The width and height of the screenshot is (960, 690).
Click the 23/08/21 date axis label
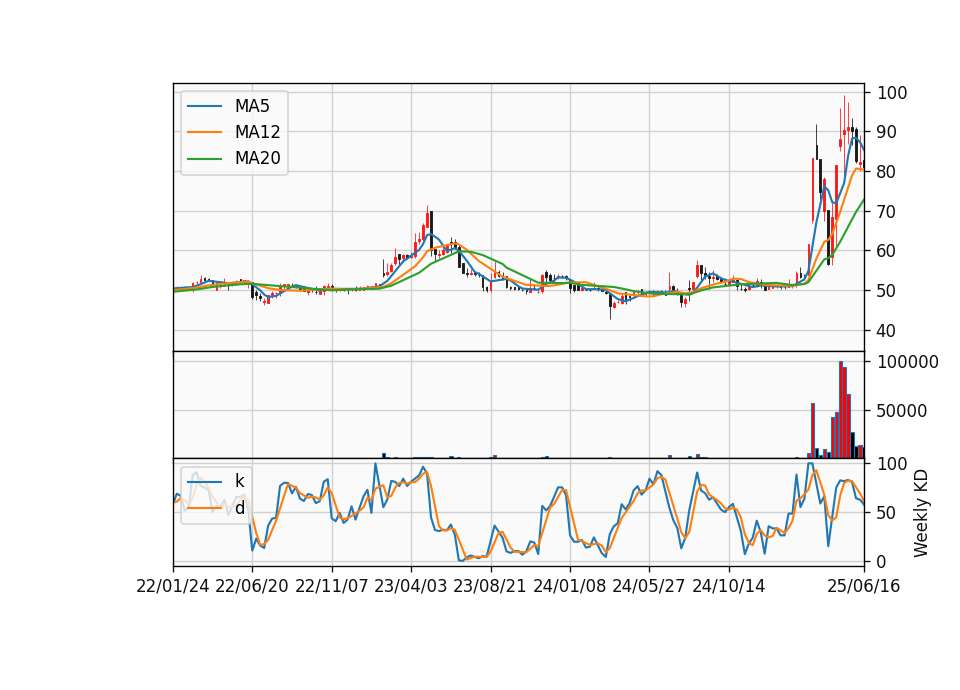point(490,587)
